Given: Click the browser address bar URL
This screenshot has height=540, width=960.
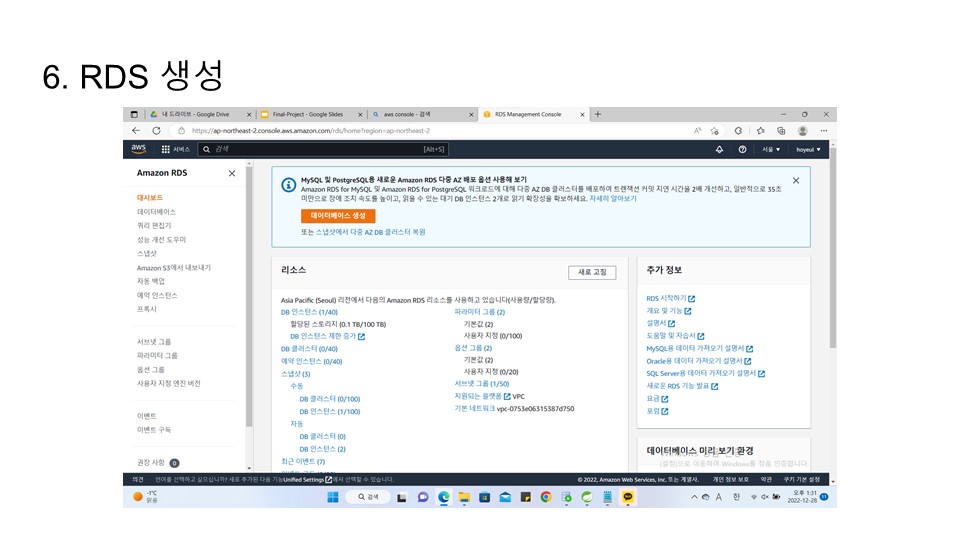Looking at the screenshot, I should click(x=311, y=130).
